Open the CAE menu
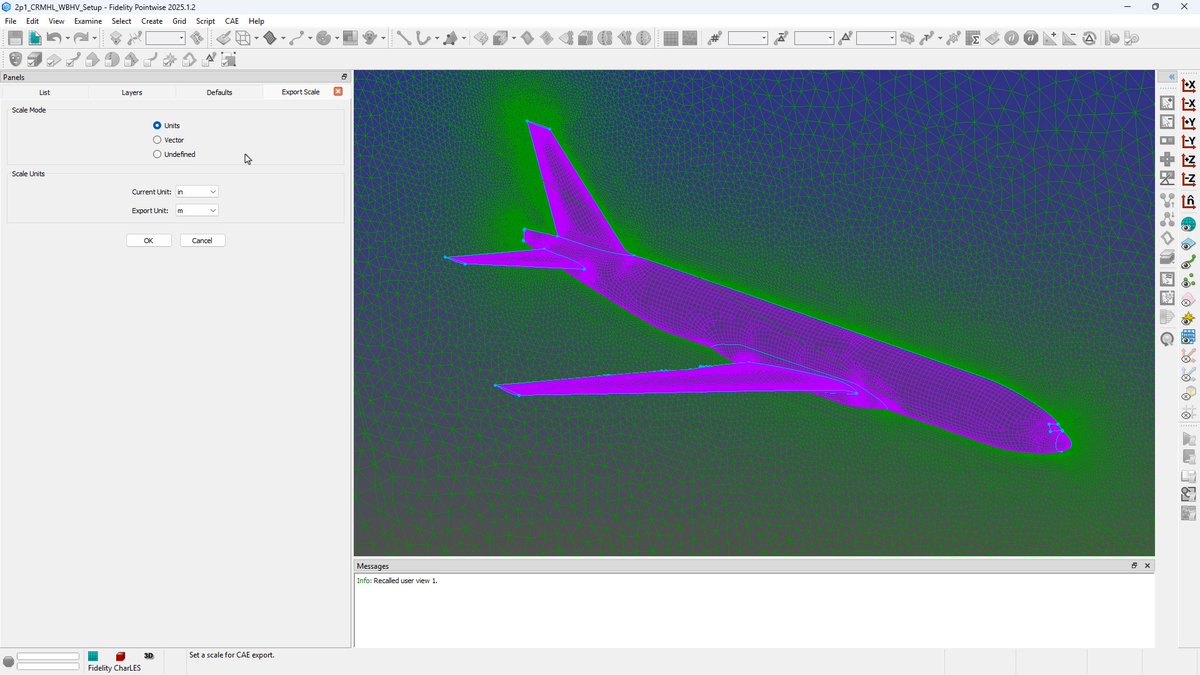This screenshot has width=1200, height=675. tap(232, 21)
